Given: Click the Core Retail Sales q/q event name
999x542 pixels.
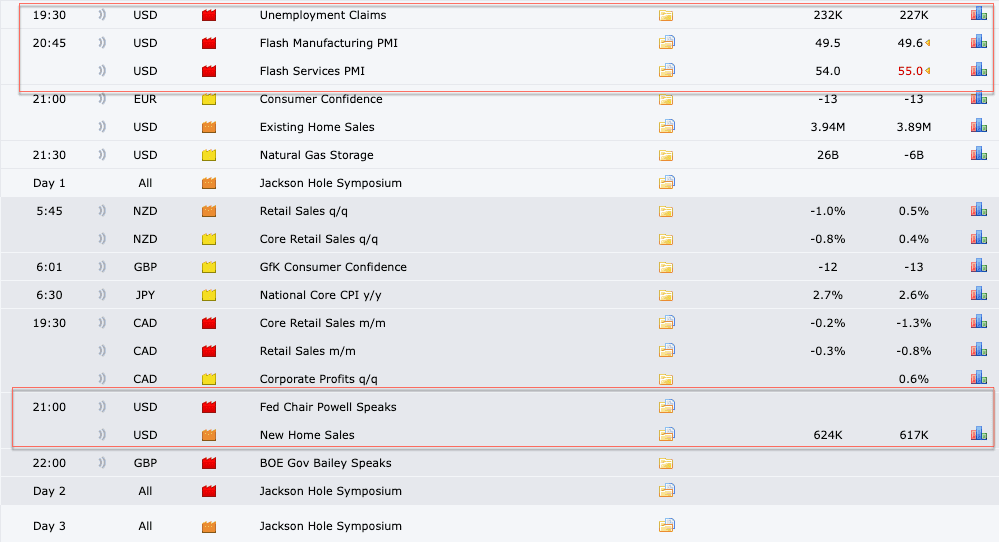Looking at the screenshot, I should tap(318, 239).
